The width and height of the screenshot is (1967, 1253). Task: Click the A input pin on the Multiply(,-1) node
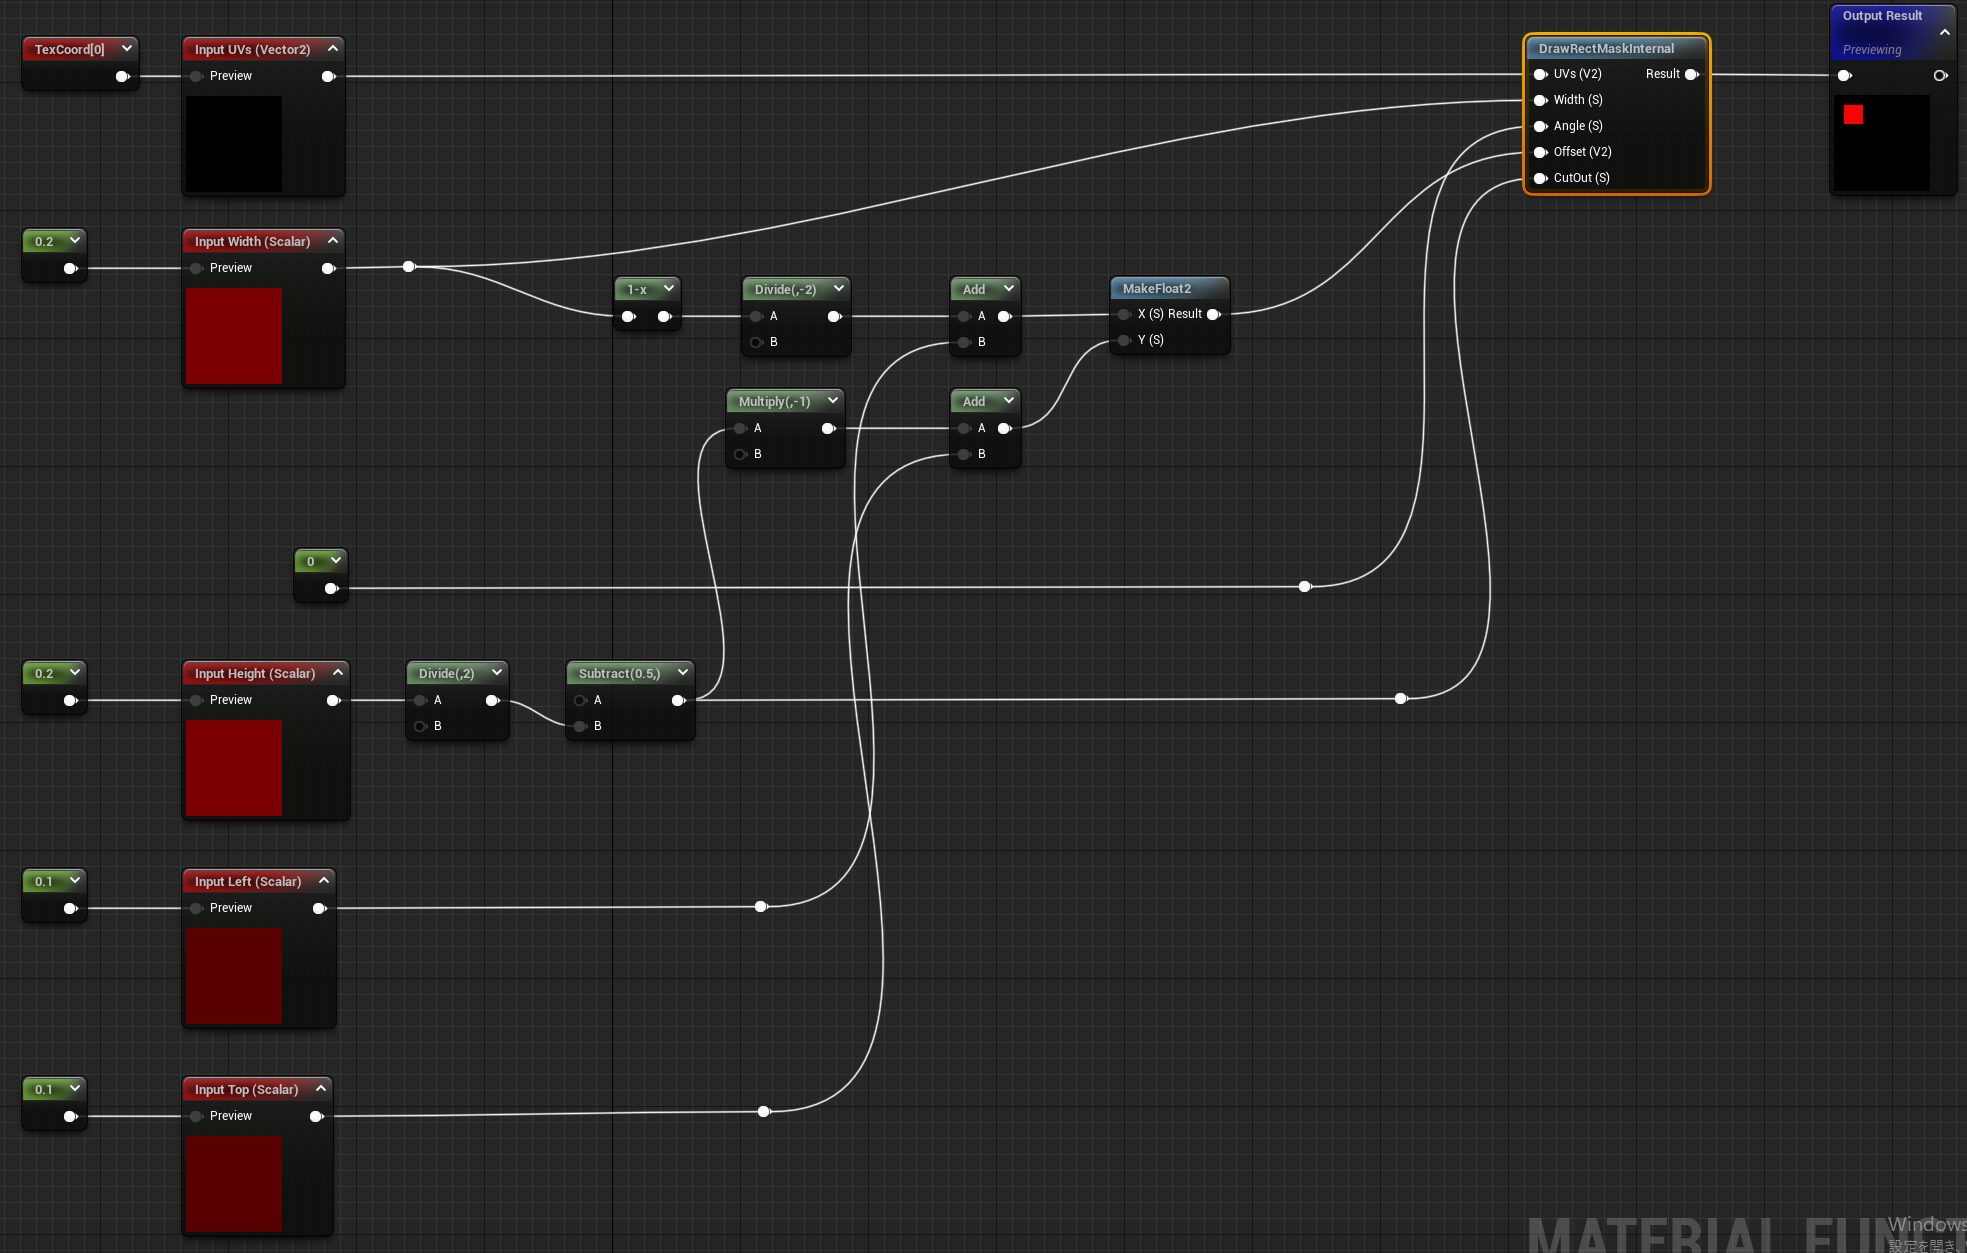click(741, 428)
